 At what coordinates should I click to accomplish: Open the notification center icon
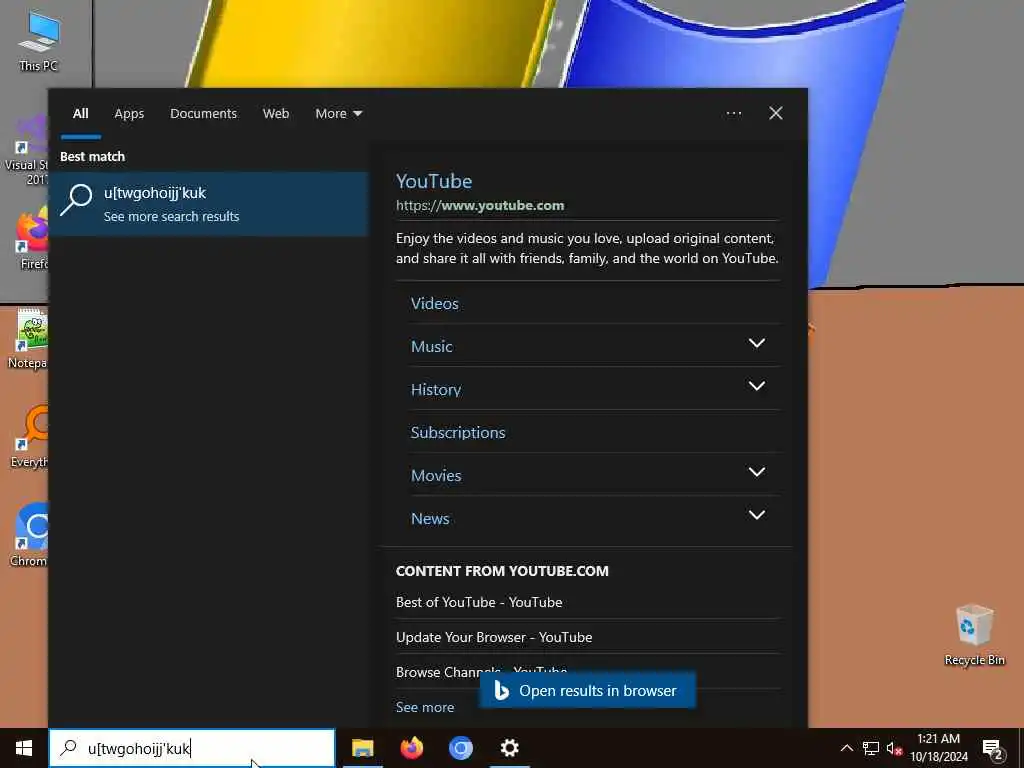point(993,748)
